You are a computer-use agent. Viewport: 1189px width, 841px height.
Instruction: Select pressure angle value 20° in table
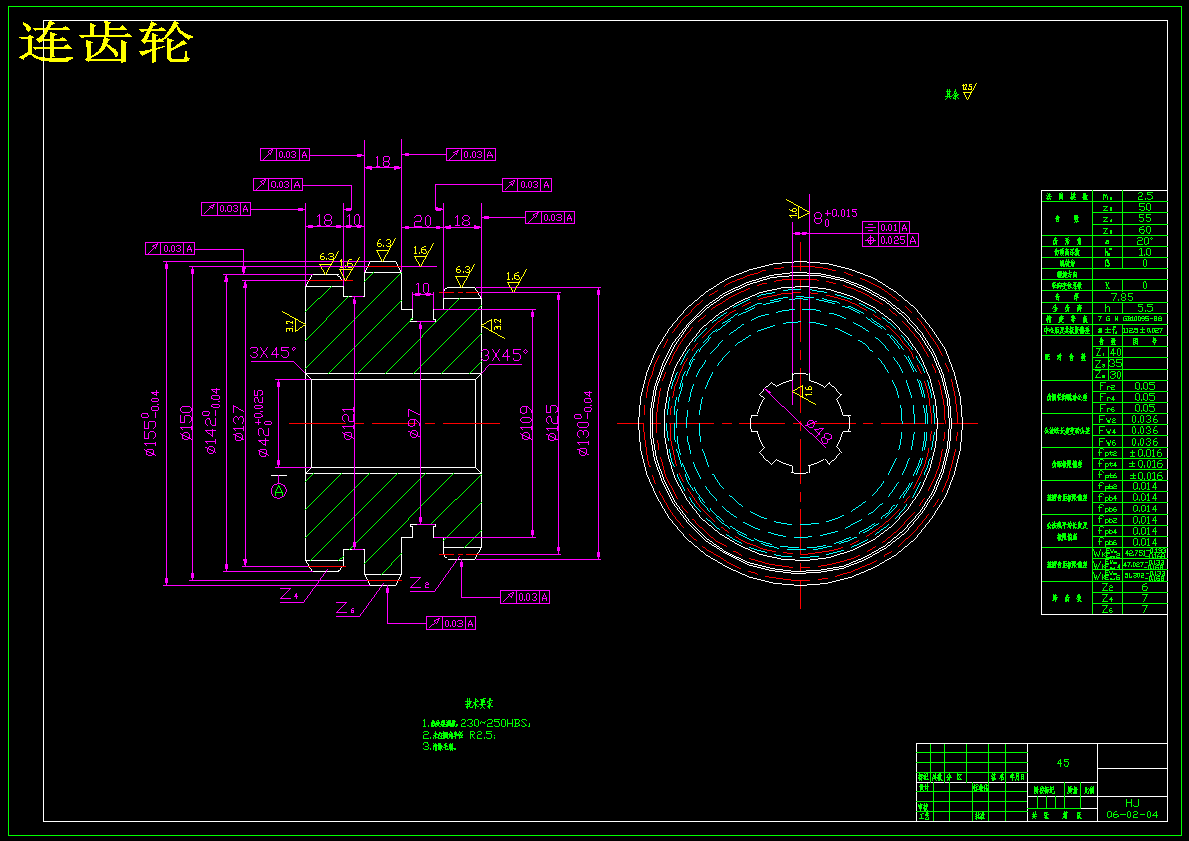tap(1145, 241)
